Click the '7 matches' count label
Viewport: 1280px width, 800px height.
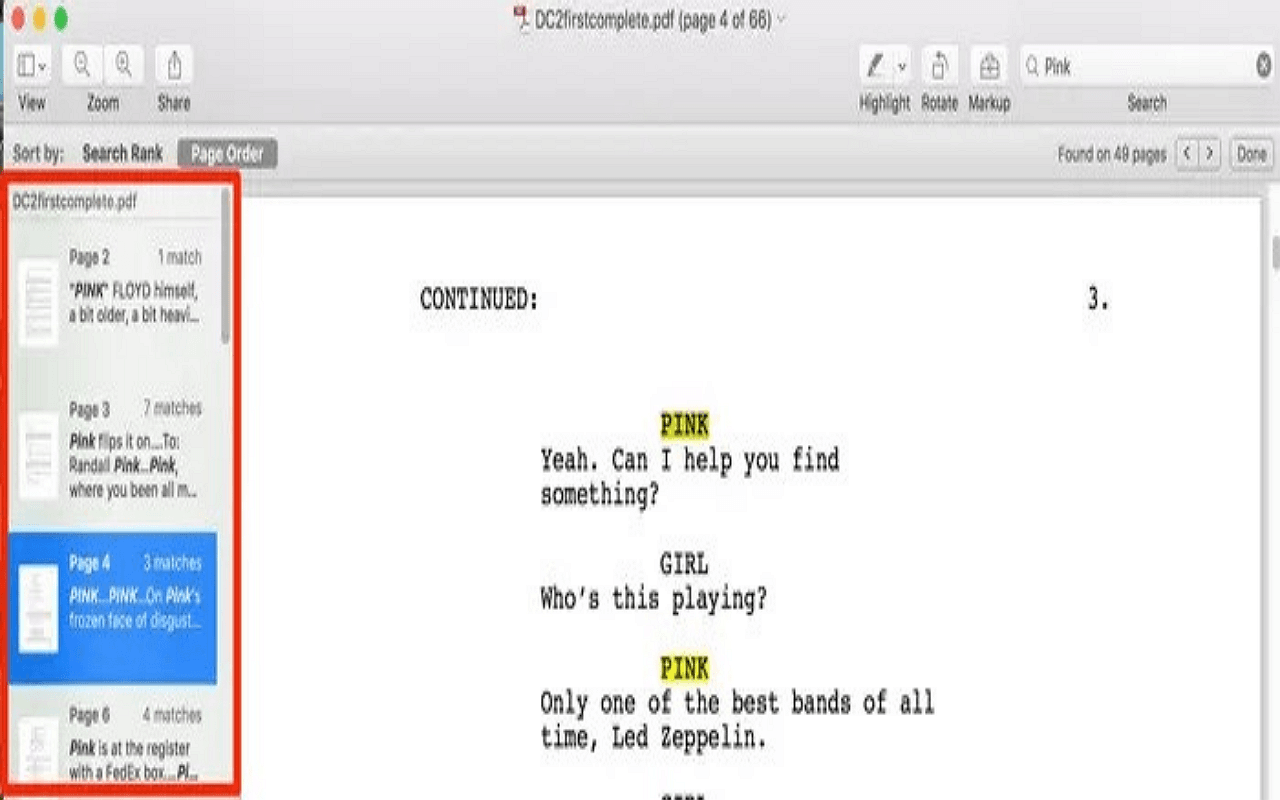(x=172, y=408)
